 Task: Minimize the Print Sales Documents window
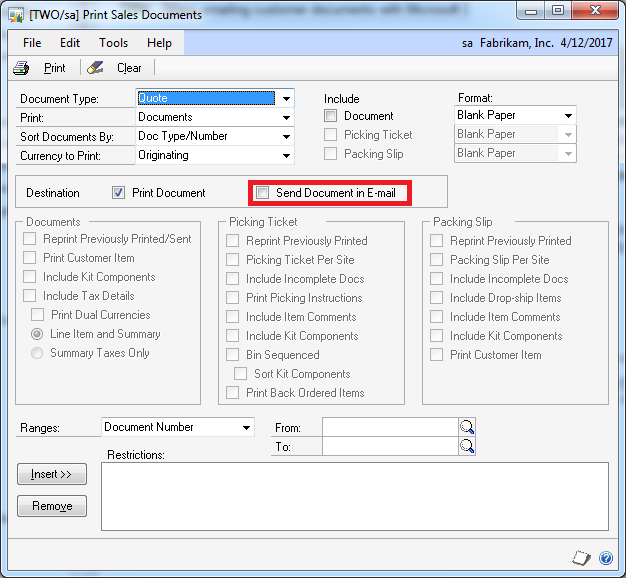pyautogui.click(x=531, y=11)
